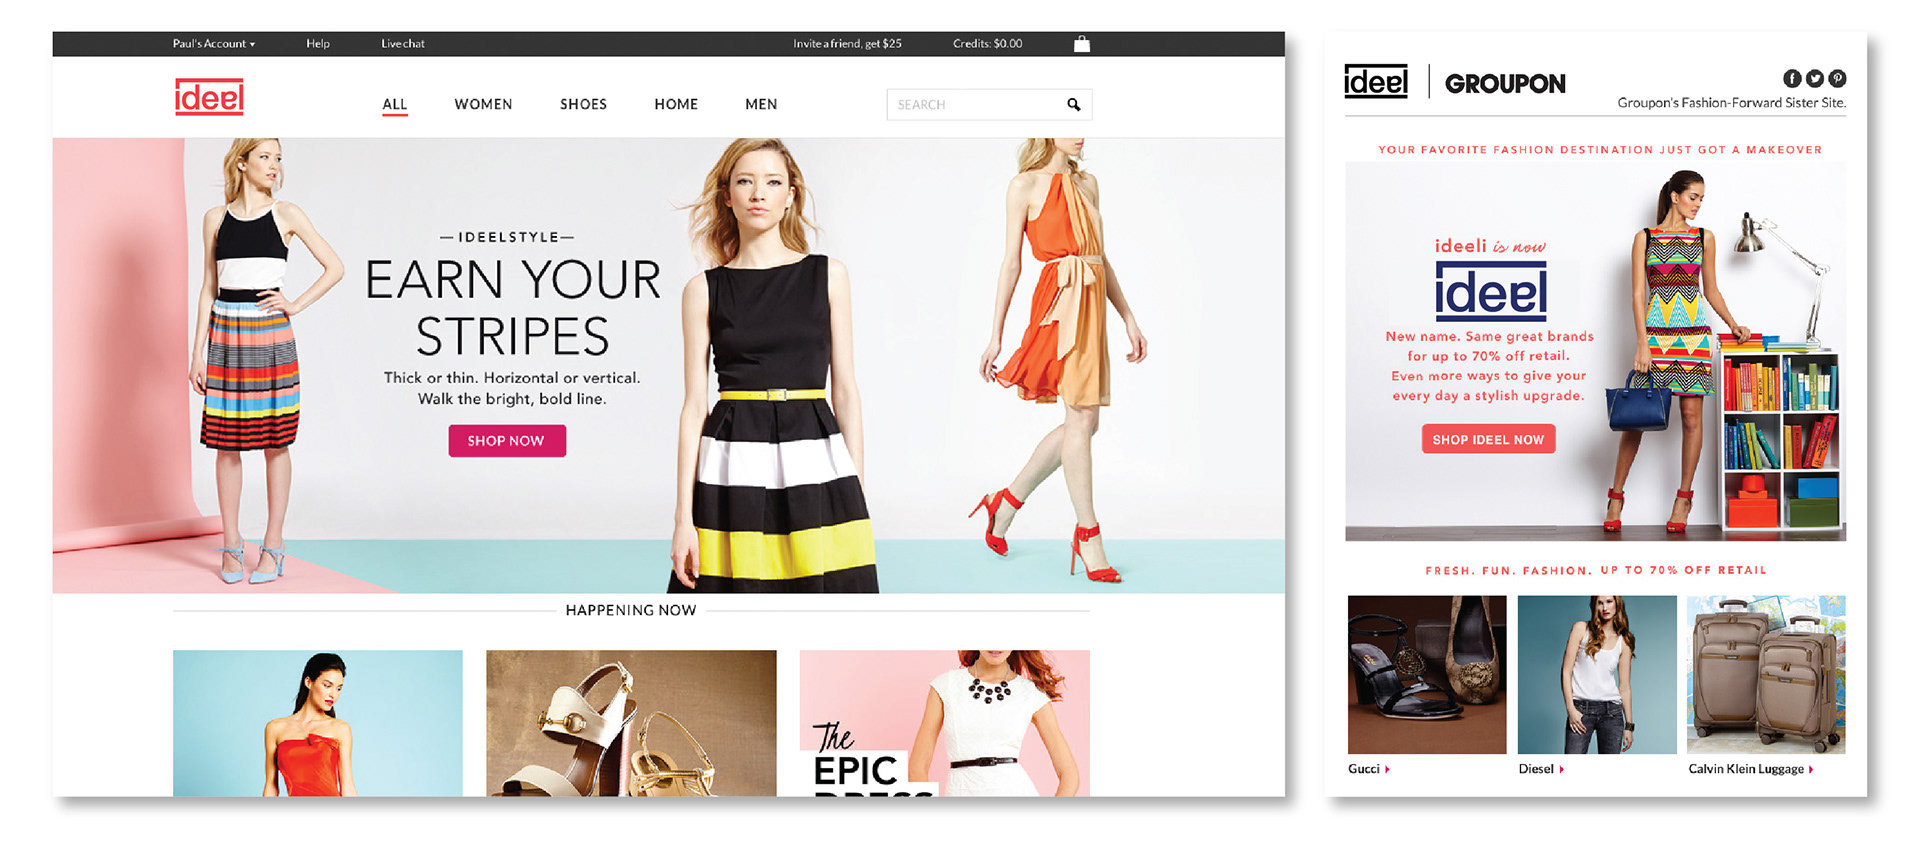Click the search magnifier icon
Viewport: 1920px width, 843px height.
1074,105
